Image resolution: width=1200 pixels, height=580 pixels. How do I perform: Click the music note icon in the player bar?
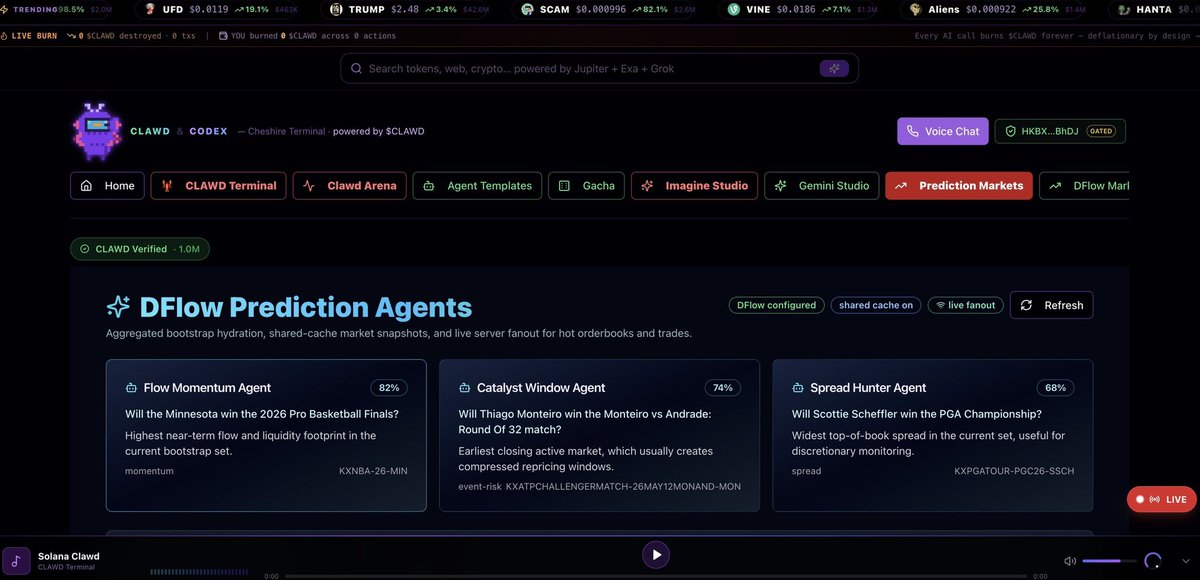(16, 561)
